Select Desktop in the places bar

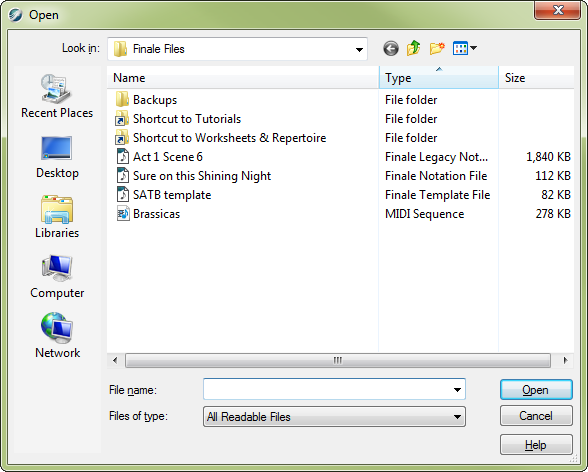[x=57, y=157]
